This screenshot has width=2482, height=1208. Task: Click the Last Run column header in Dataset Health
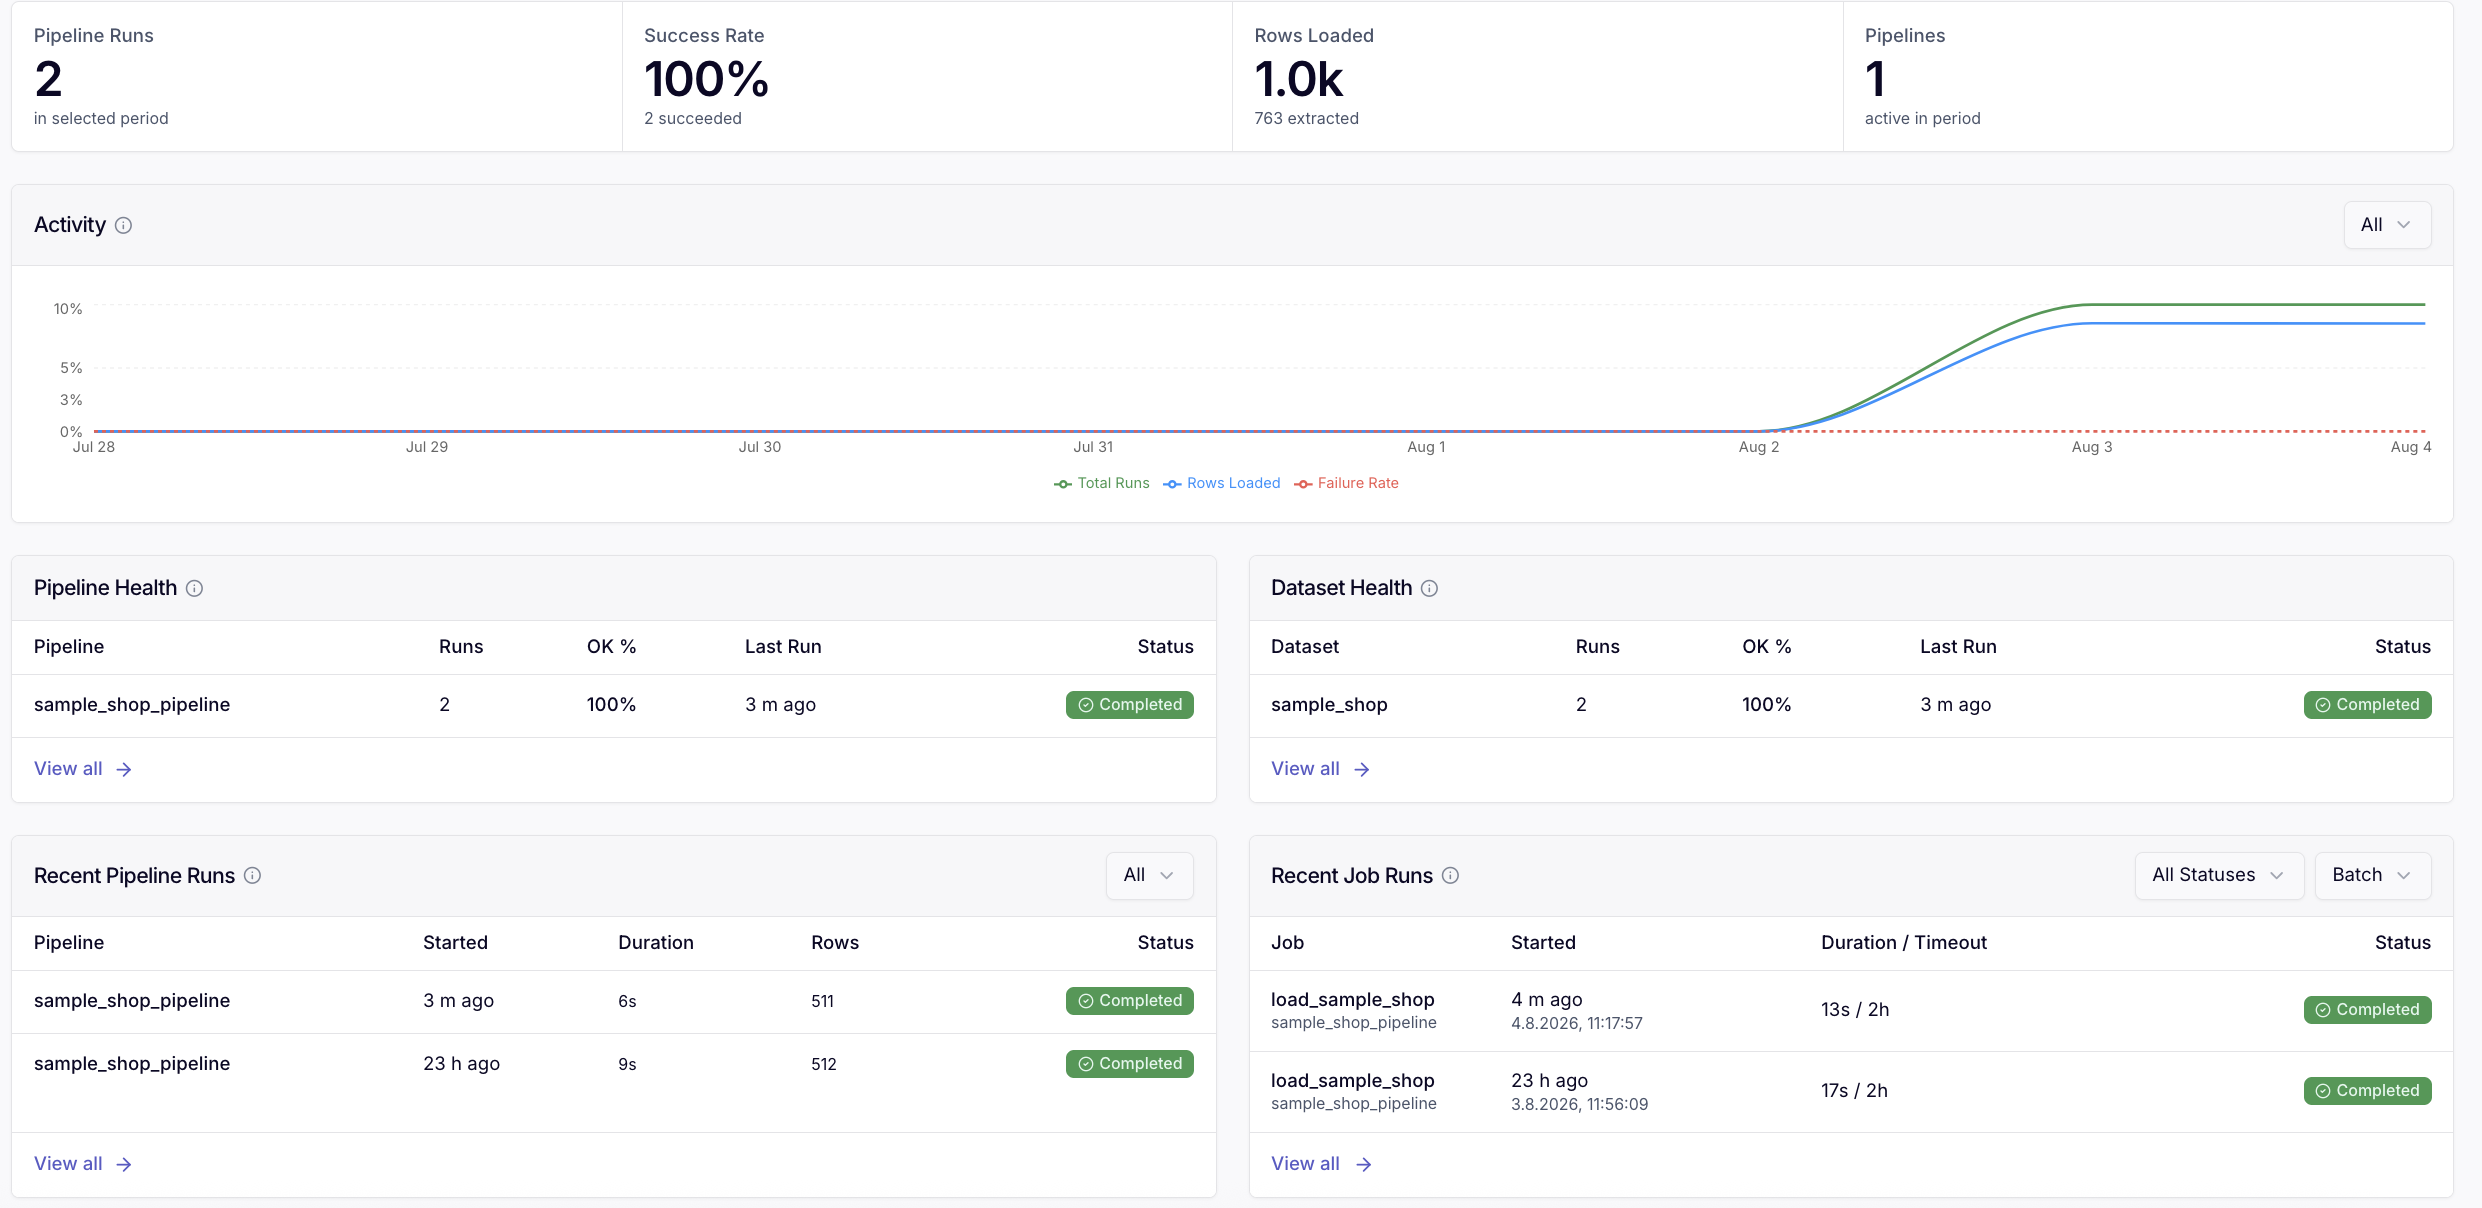tap(1958, 647)
